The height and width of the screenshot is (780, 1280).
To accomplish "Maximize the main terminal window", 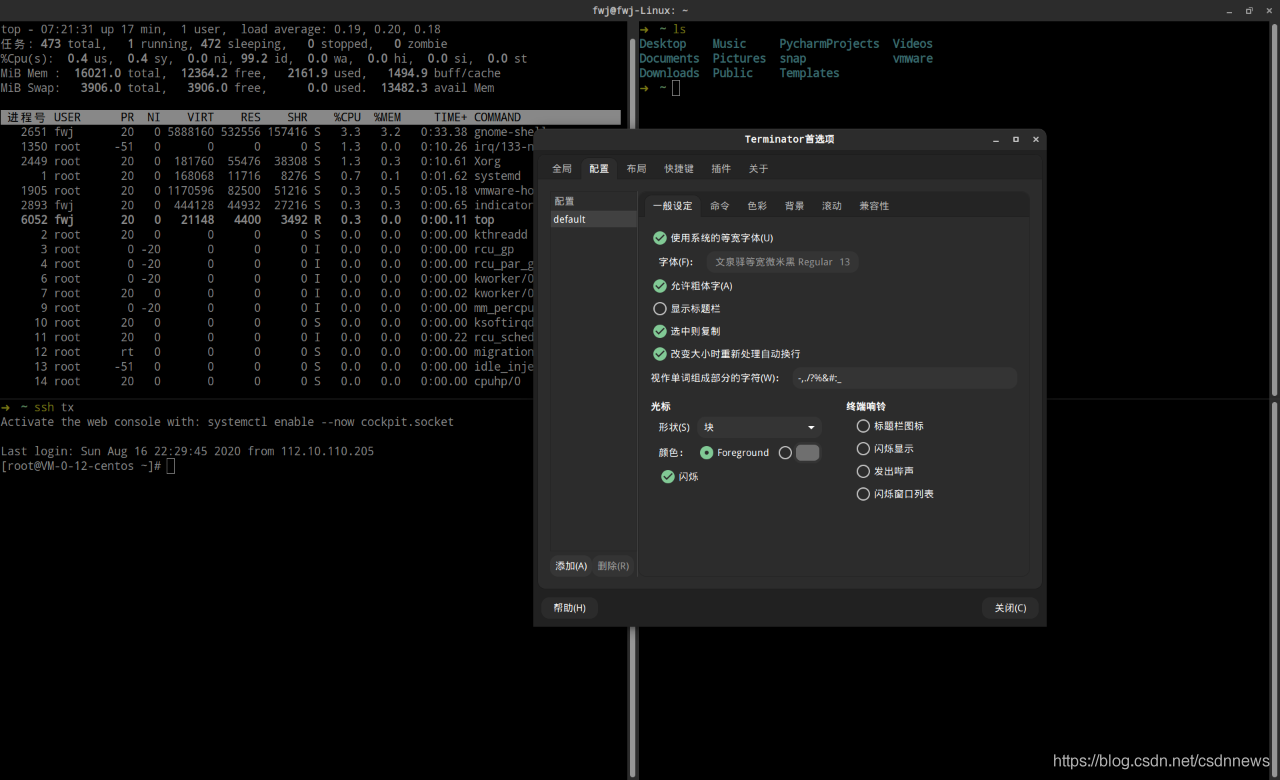I will click(1249, 10).
